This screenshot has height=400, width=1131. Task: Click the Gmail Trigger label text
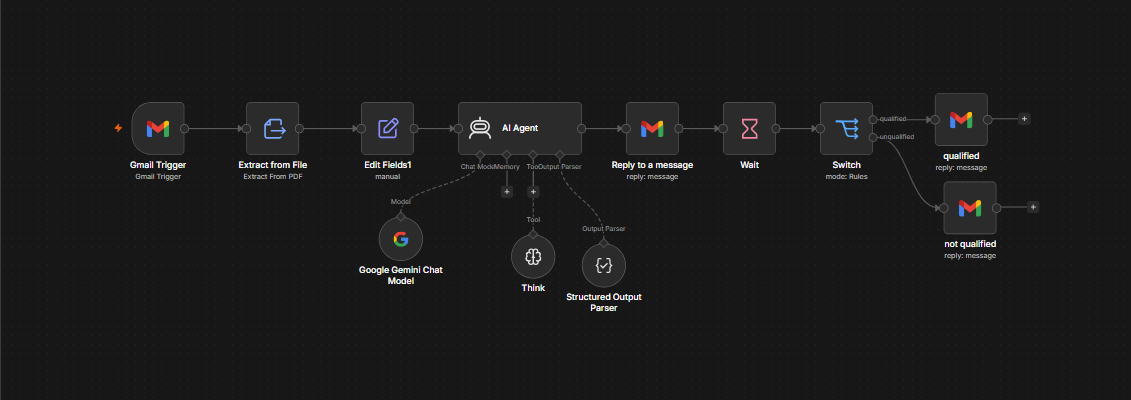point(158,165)
